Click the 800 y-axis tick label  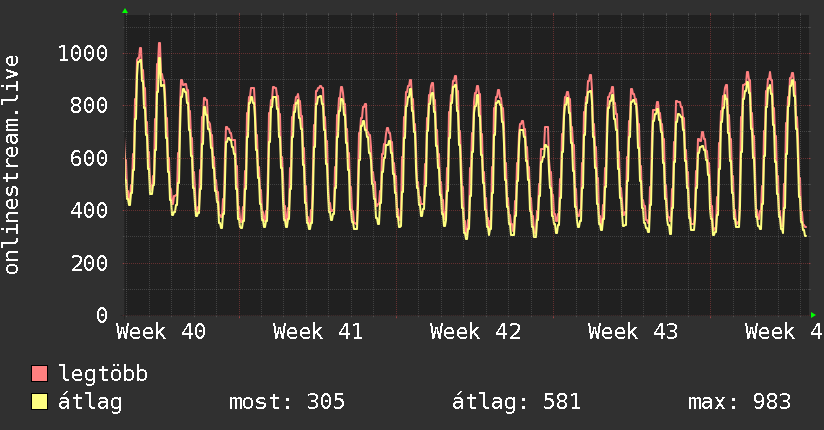click(x=89, y=106)
